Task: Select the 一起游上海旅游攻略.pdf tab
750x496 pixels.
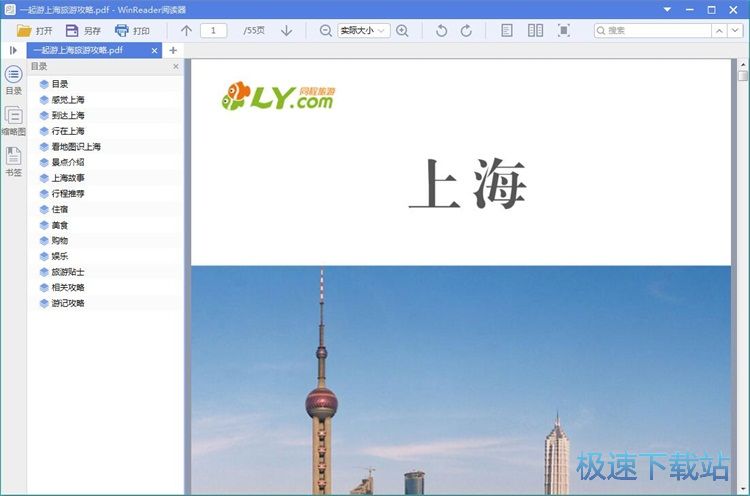Action: tap(94, 50)
